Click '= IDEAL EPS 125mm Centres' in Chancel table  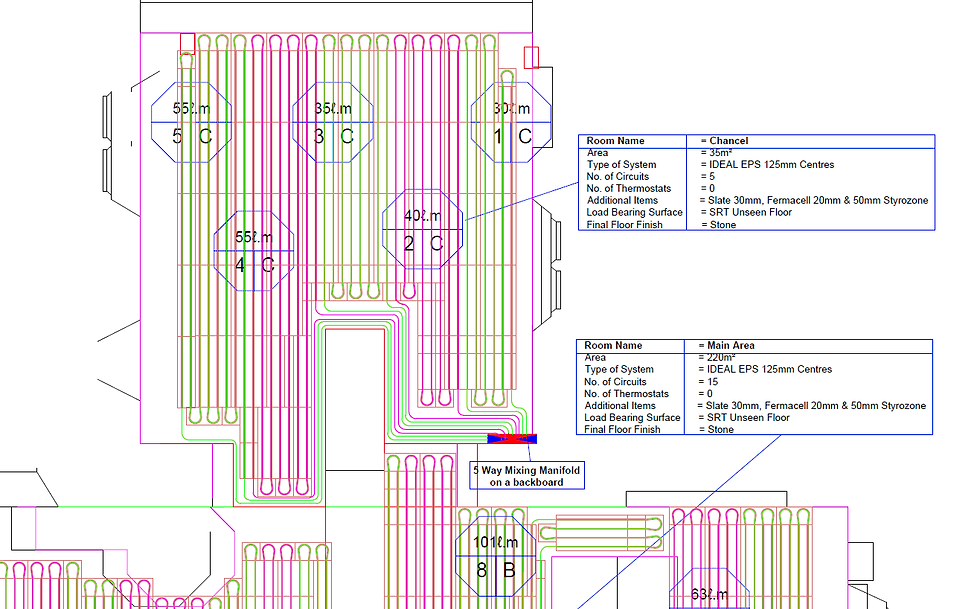[768, 164]
